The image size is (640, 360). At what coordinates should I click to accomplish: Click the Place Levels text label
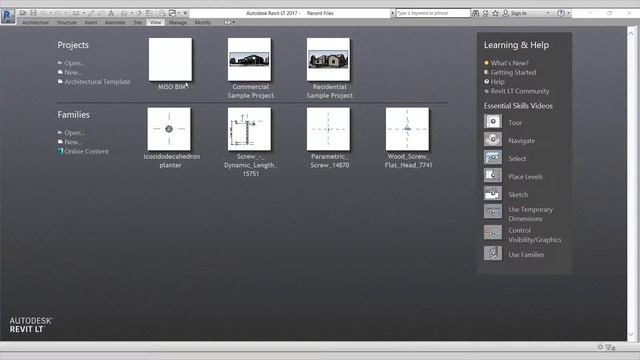coord(525,177)
